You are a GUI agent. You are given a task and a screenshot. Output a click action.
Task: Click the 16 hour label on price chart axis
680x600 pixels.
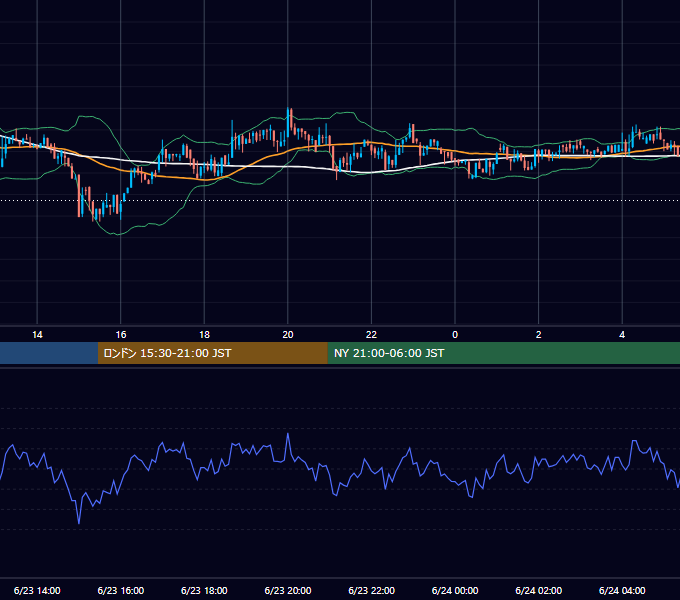point(121,335)
